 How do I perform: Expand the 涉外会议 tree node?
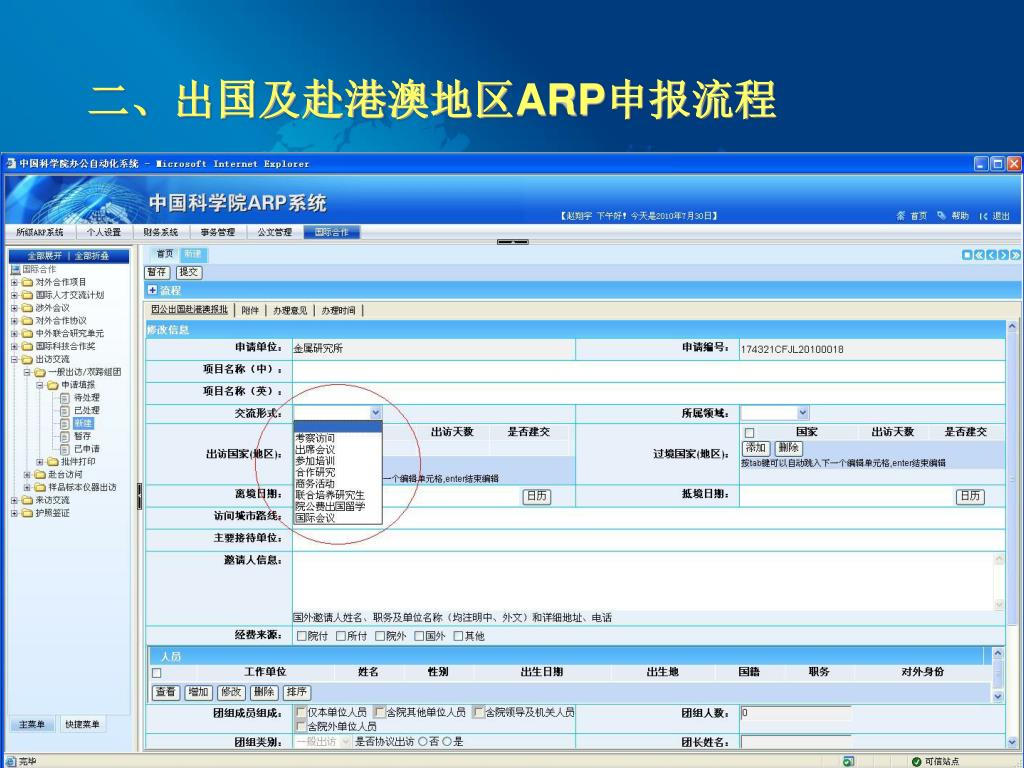coord(14,308)
